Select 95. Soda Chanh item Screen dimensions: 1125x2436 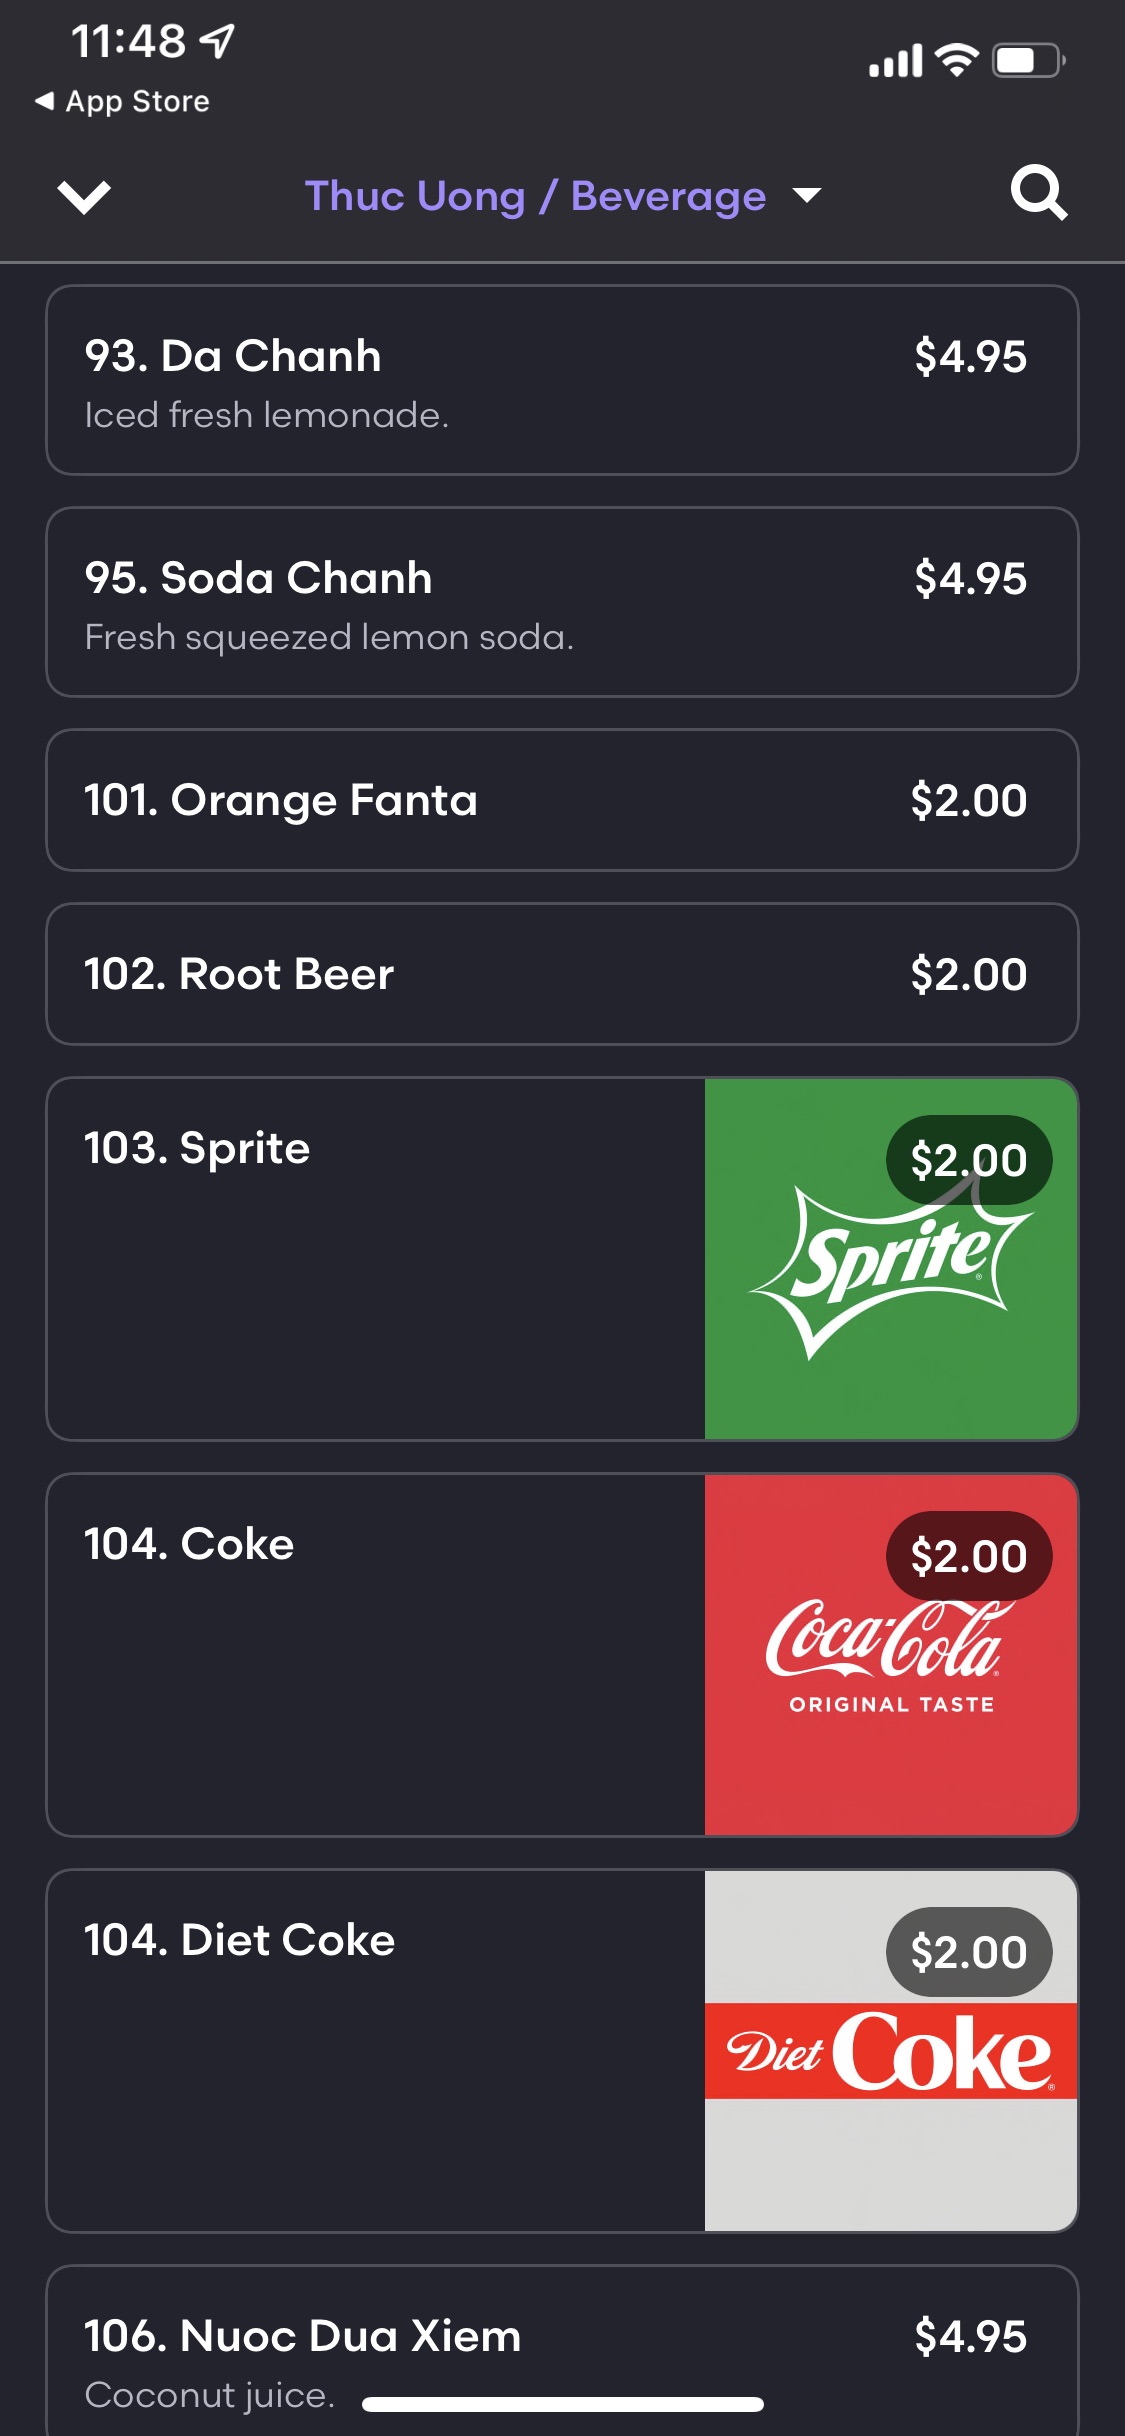(x=561, y=602)
